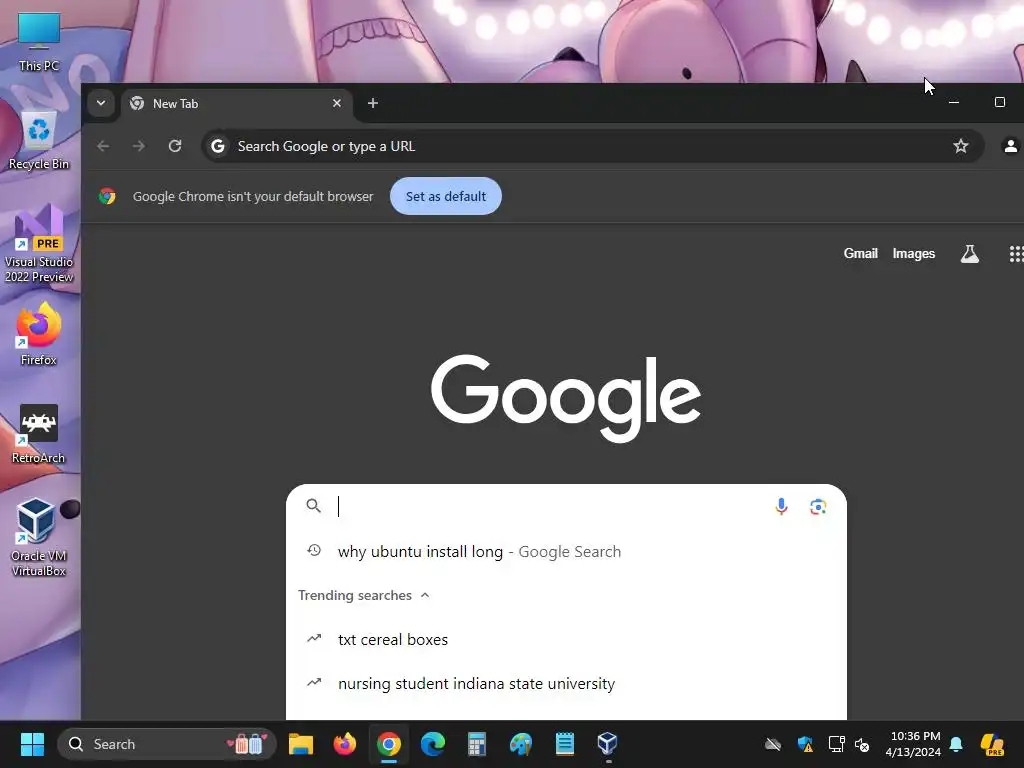Open the Copilot preview icon in taskbar

coord(992,744)
